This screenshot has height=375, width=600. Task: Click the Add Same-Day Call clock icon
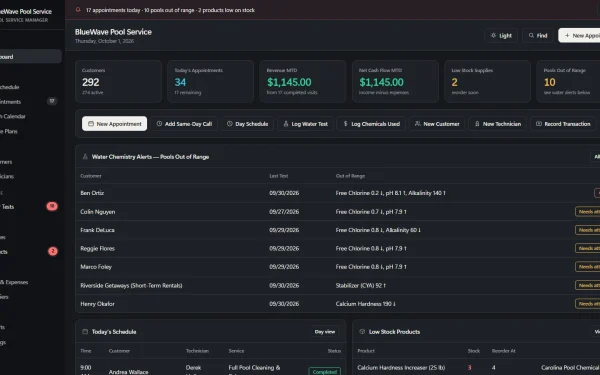(x=159, y=124)
